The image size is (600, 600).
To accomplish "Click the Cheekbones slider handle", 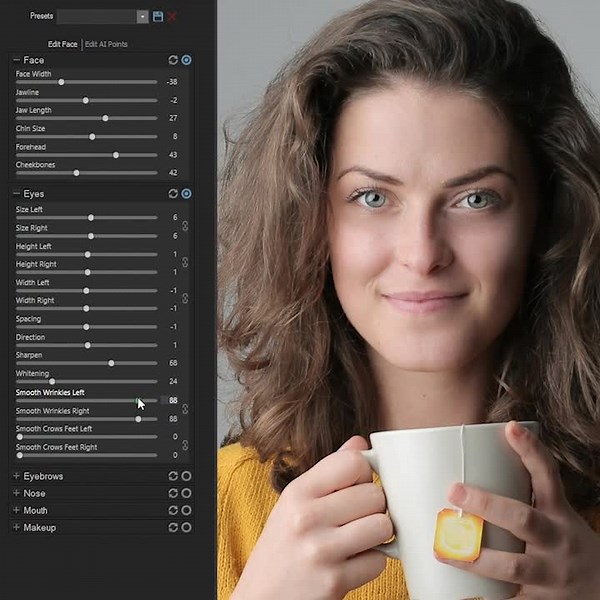I will pos(77,173).
